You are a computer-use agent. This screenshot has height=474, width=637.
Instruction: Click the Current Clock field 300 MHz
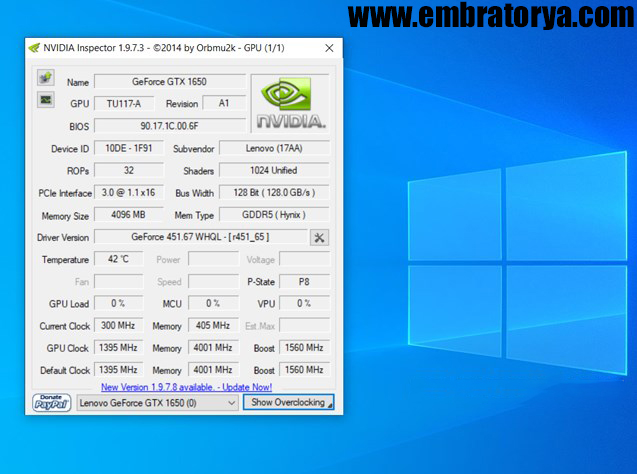pyautogui.click(x=119, y=325)
